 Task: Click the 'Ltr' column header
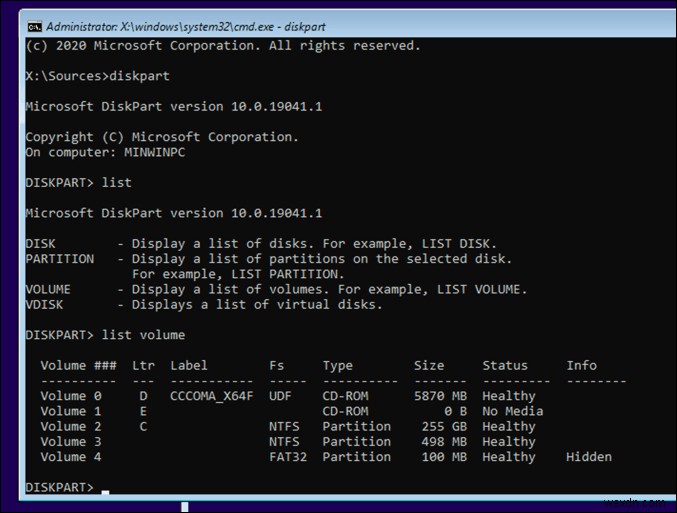(x=143, y=365)
